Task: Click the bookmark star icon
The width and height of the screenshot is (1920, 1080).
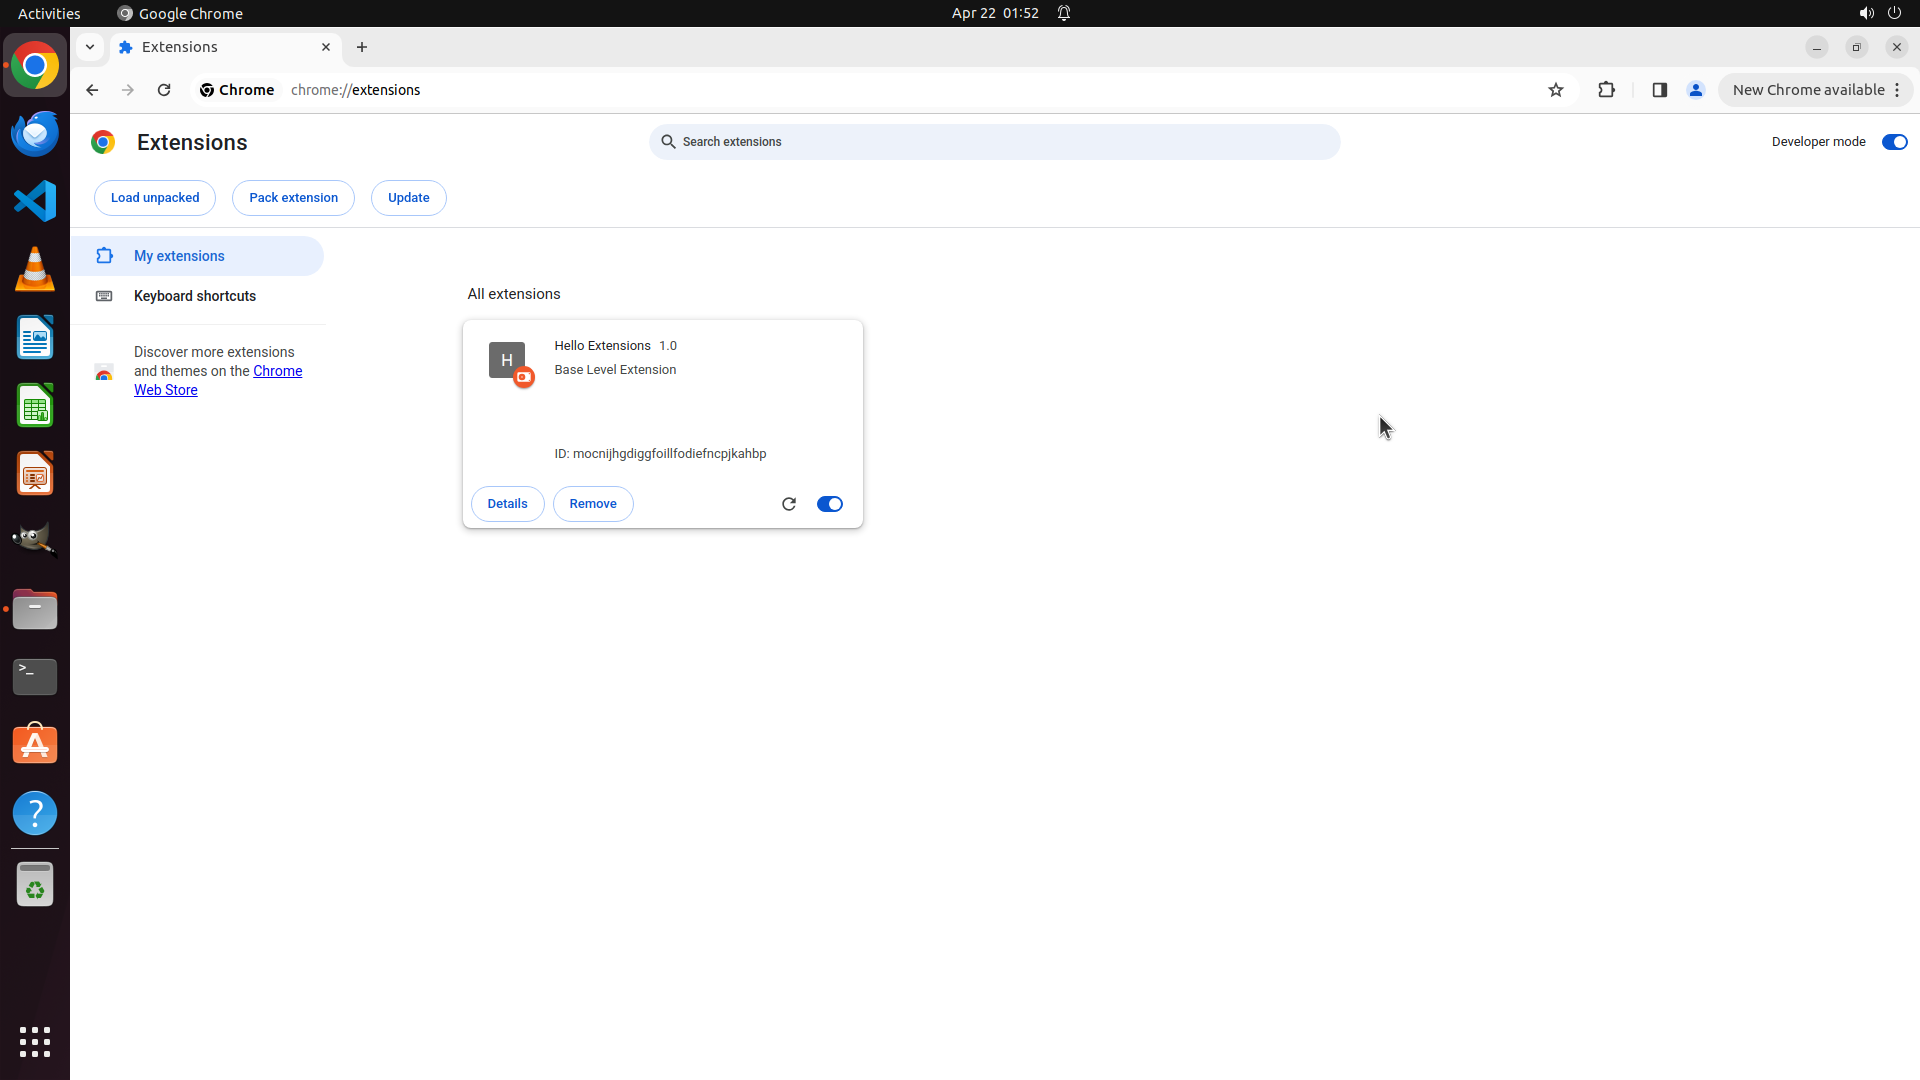Action: [1556, 90]
